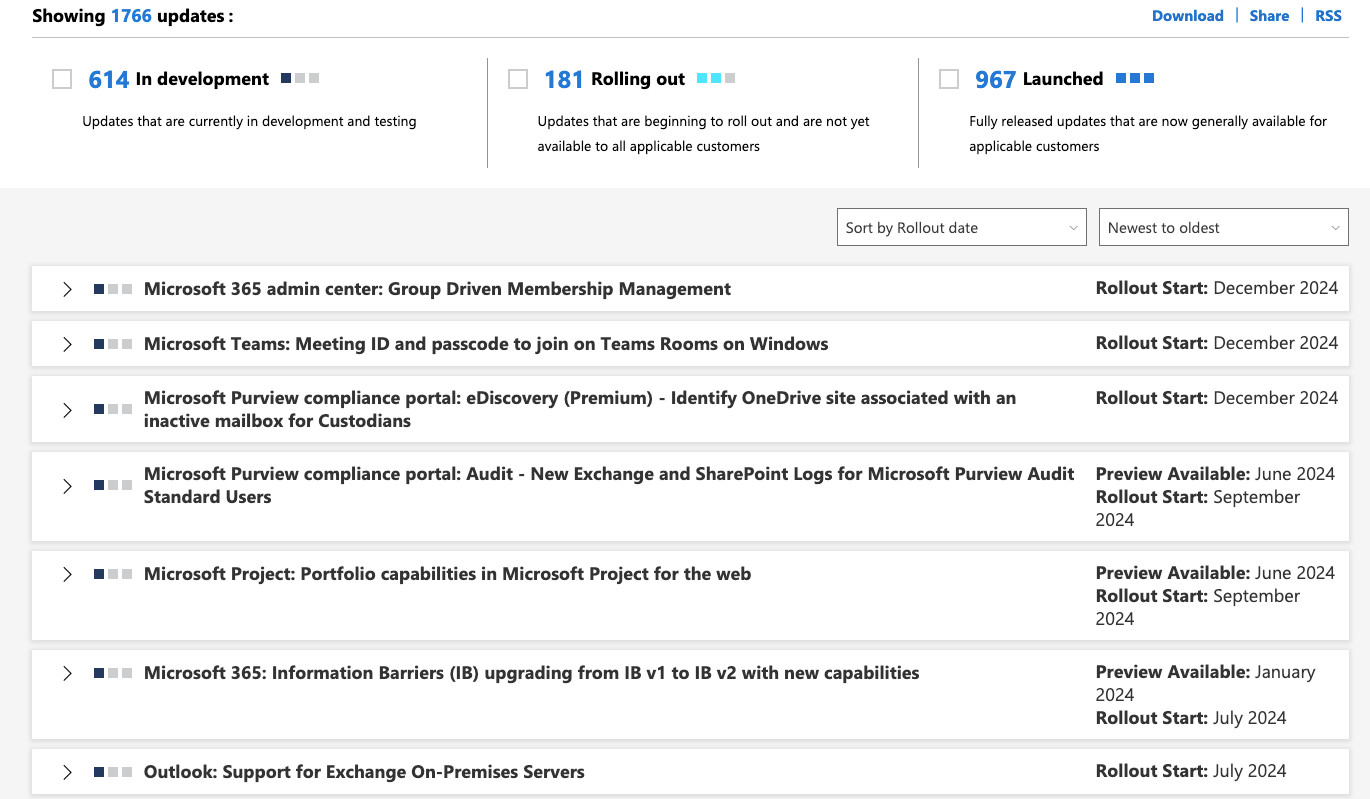Click Preview Available June 2024 for Microsoft Project row
1370x799 pixels.
pos(1215,573)
